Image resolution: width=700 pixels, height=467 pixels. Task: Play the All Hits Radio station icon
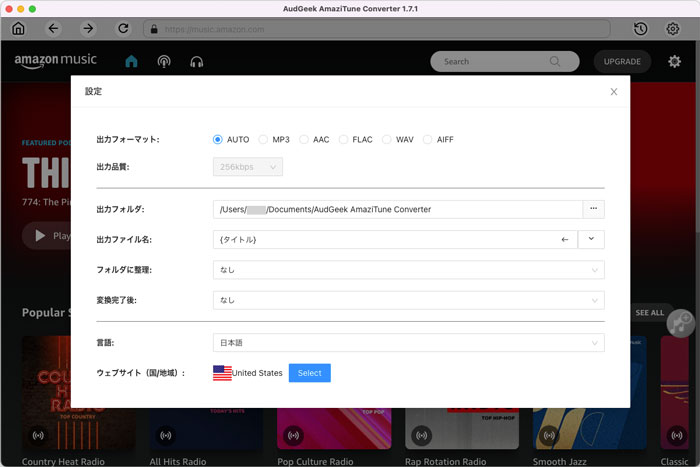[x=166, y=435]
